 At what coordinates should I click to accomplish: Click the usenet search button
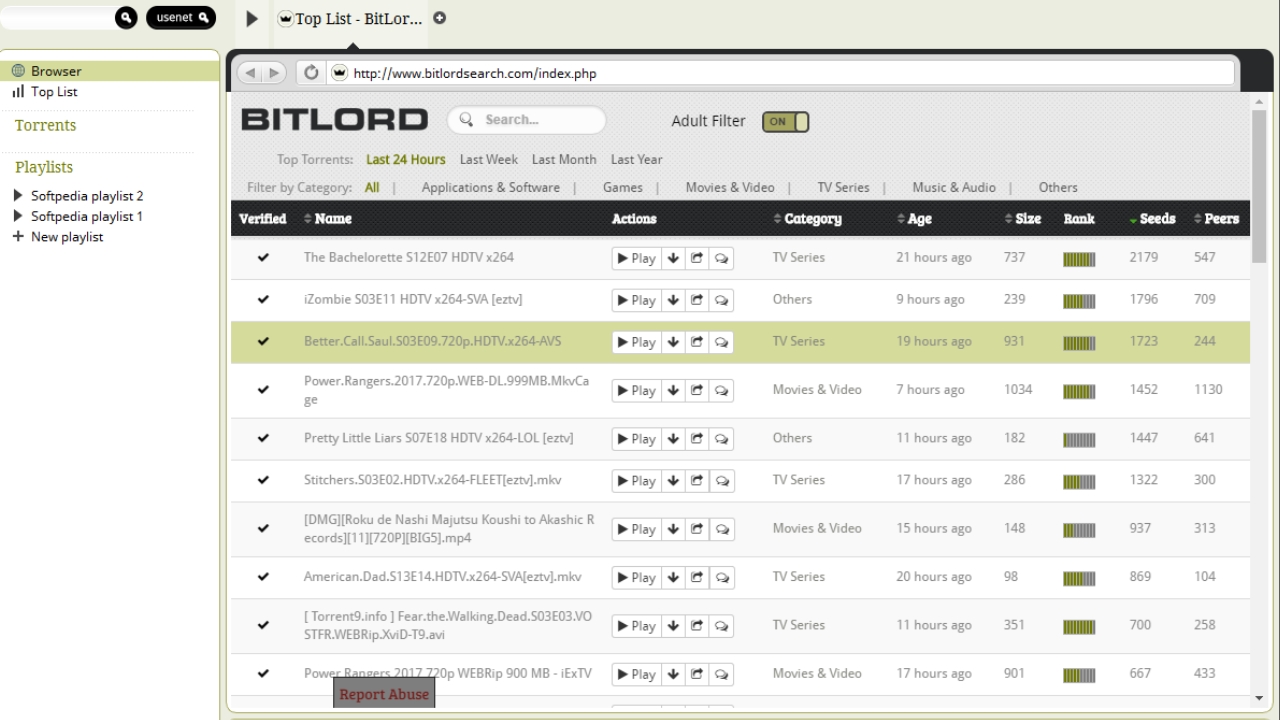point(181,17)
